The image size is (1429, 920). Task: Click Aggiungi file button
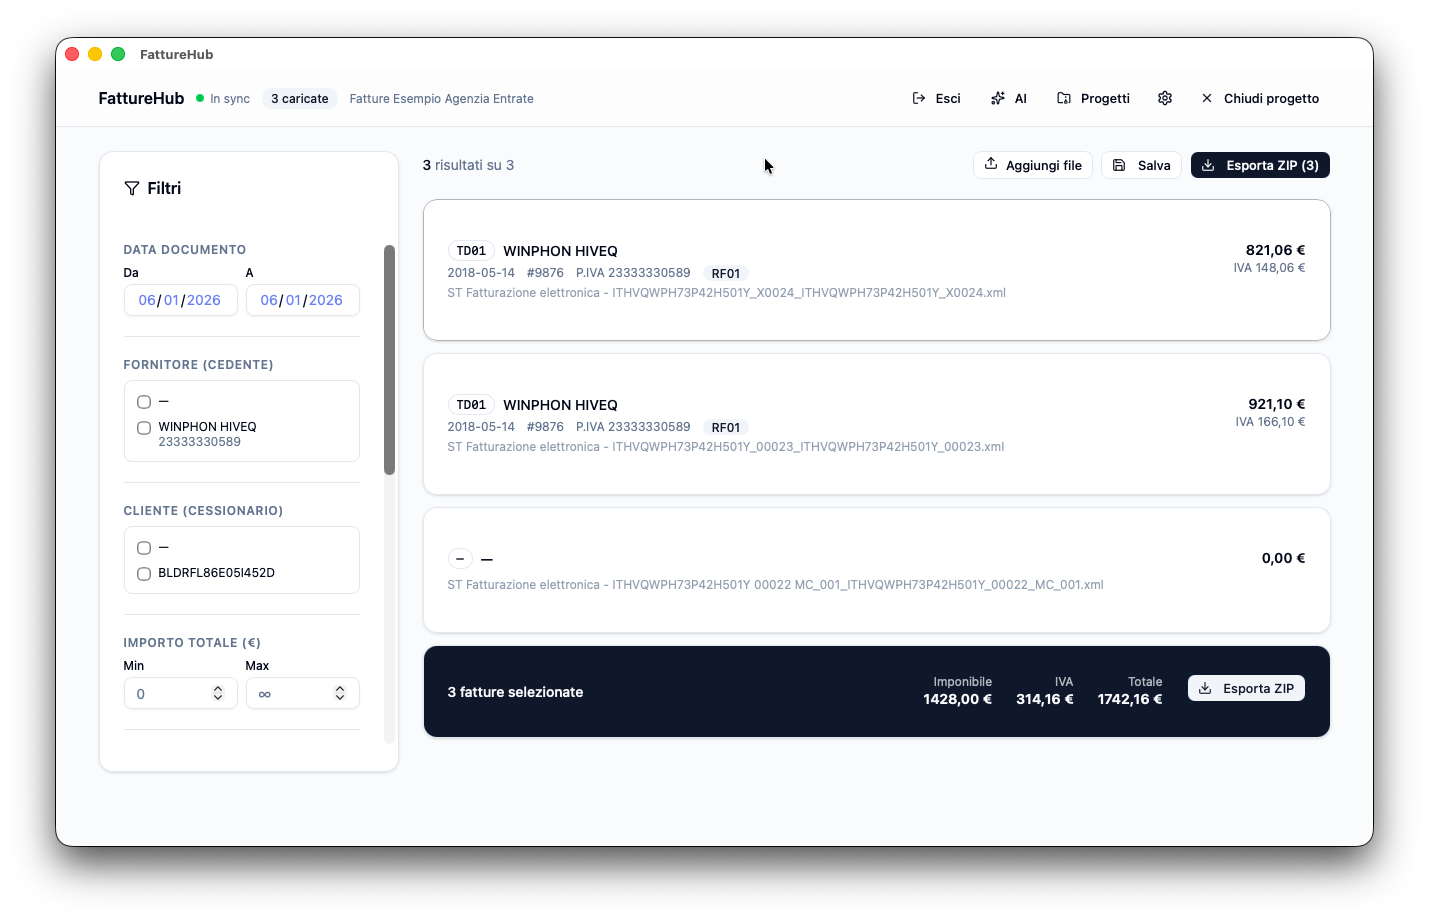(1033, 165)
